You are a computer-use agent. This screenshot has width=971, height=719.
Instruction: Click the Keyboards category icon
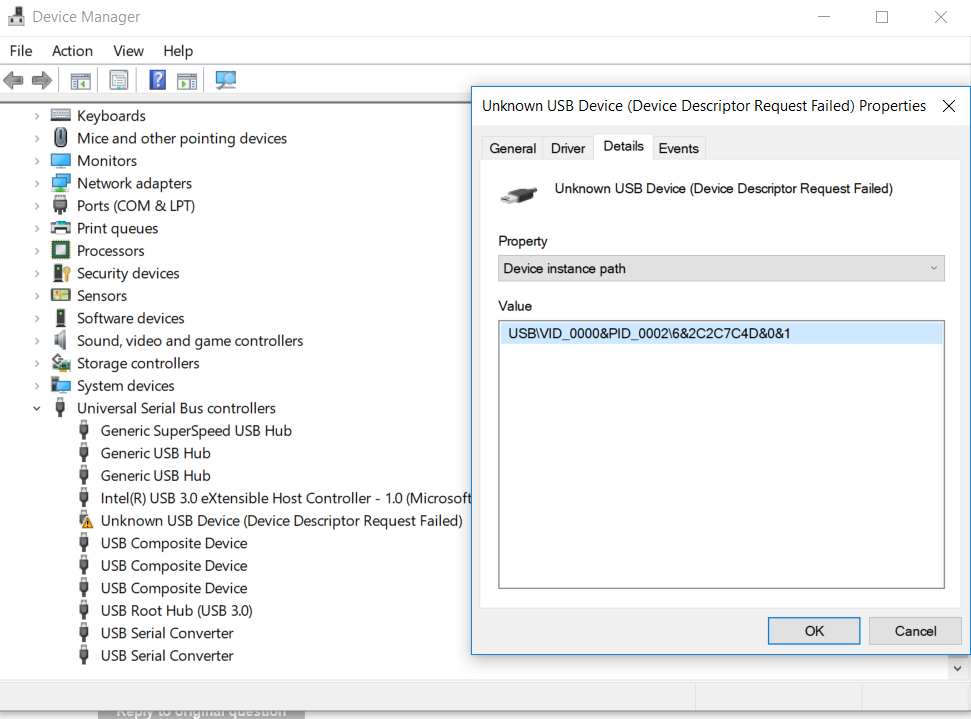coord(61,115)
